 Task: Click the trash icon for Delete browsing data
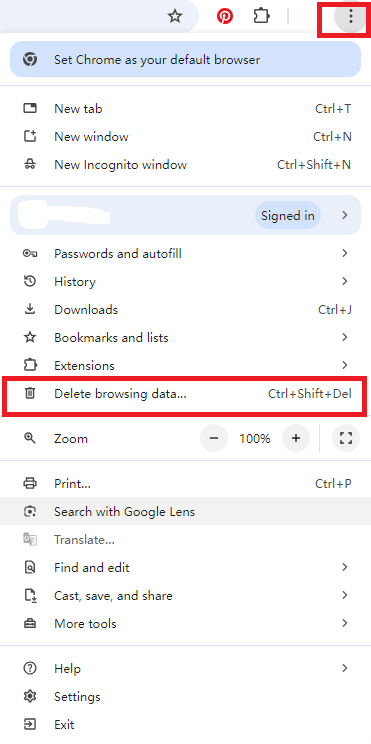coord(30,393)
